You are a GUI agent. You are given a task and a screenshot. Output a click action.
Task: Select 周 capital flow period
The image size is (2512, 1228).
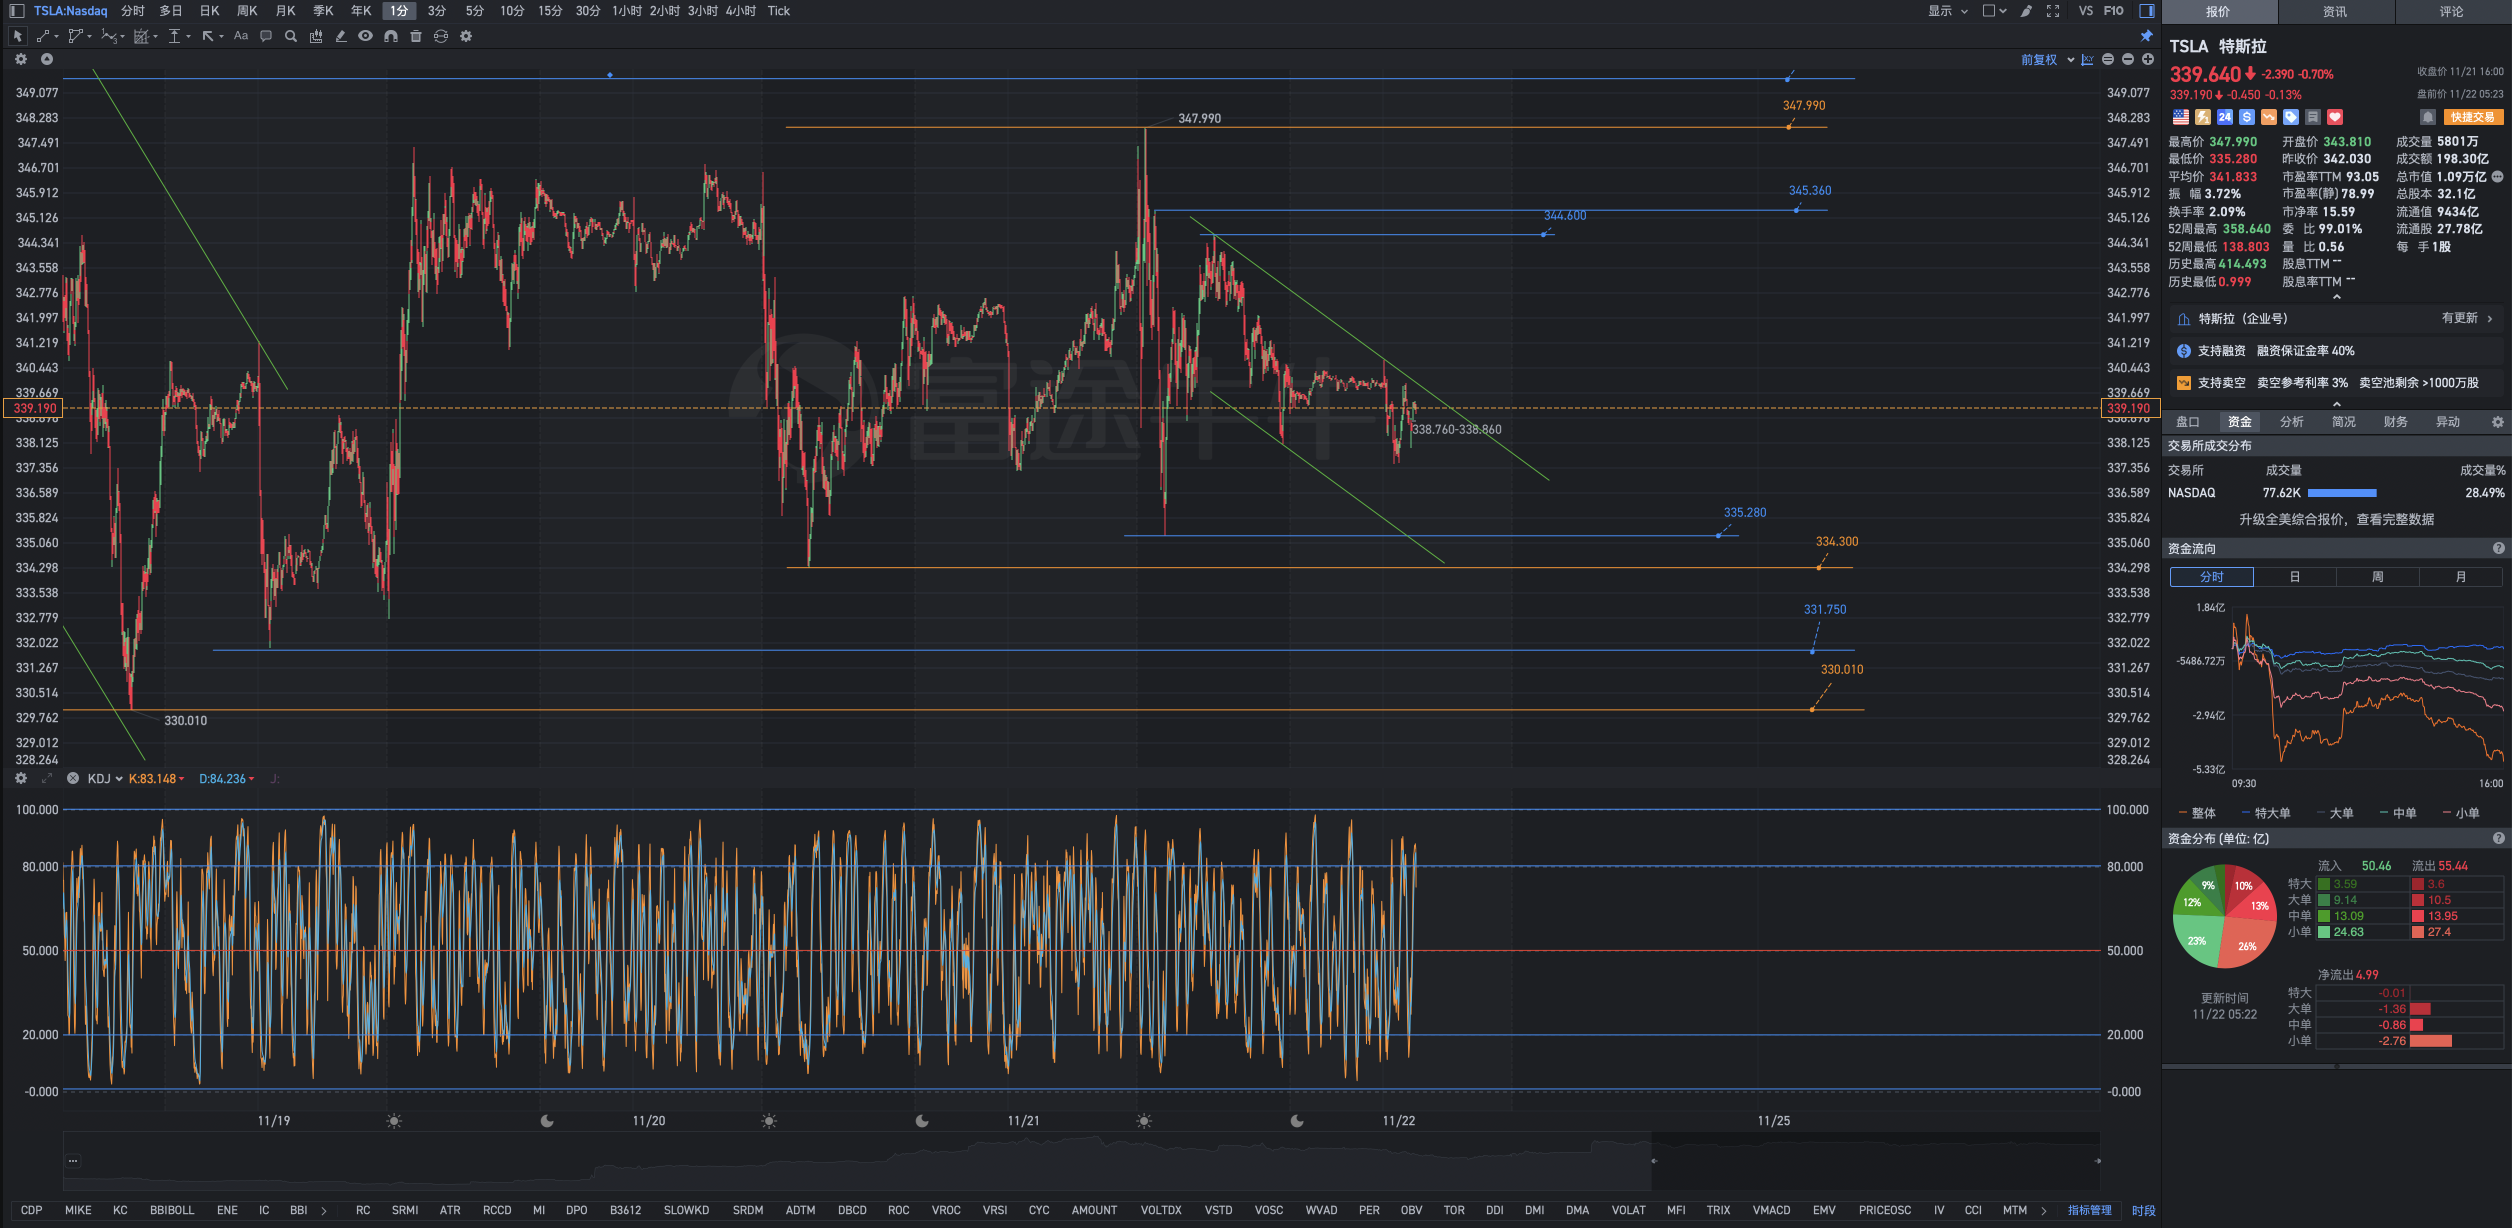pos(2378,577)
